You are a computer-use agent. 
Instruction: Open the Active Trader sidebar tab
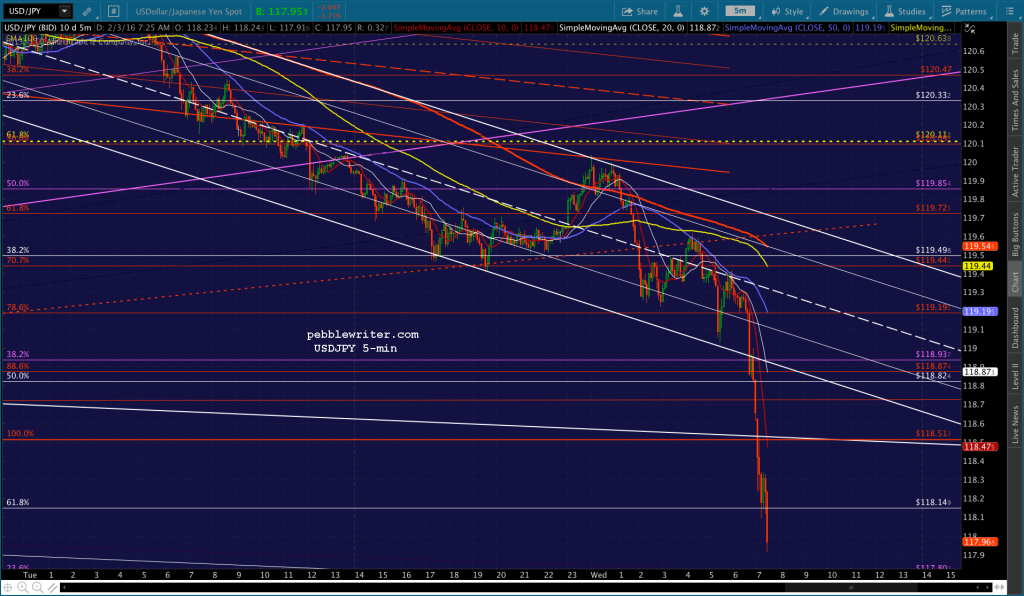click(x=1015, y=171)
